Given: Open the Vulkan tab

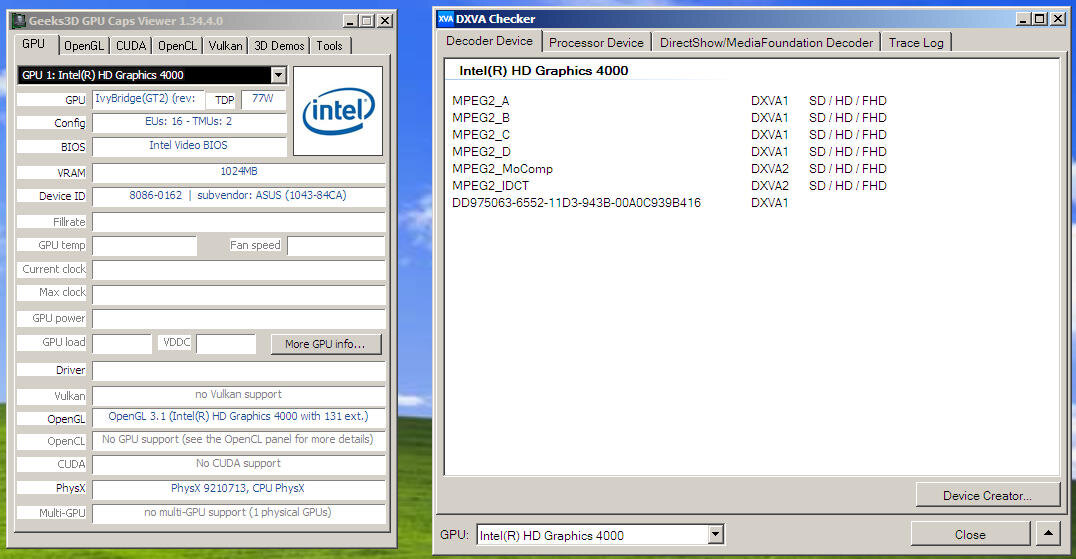Looking at the screenshot, I should click(225, 46).
